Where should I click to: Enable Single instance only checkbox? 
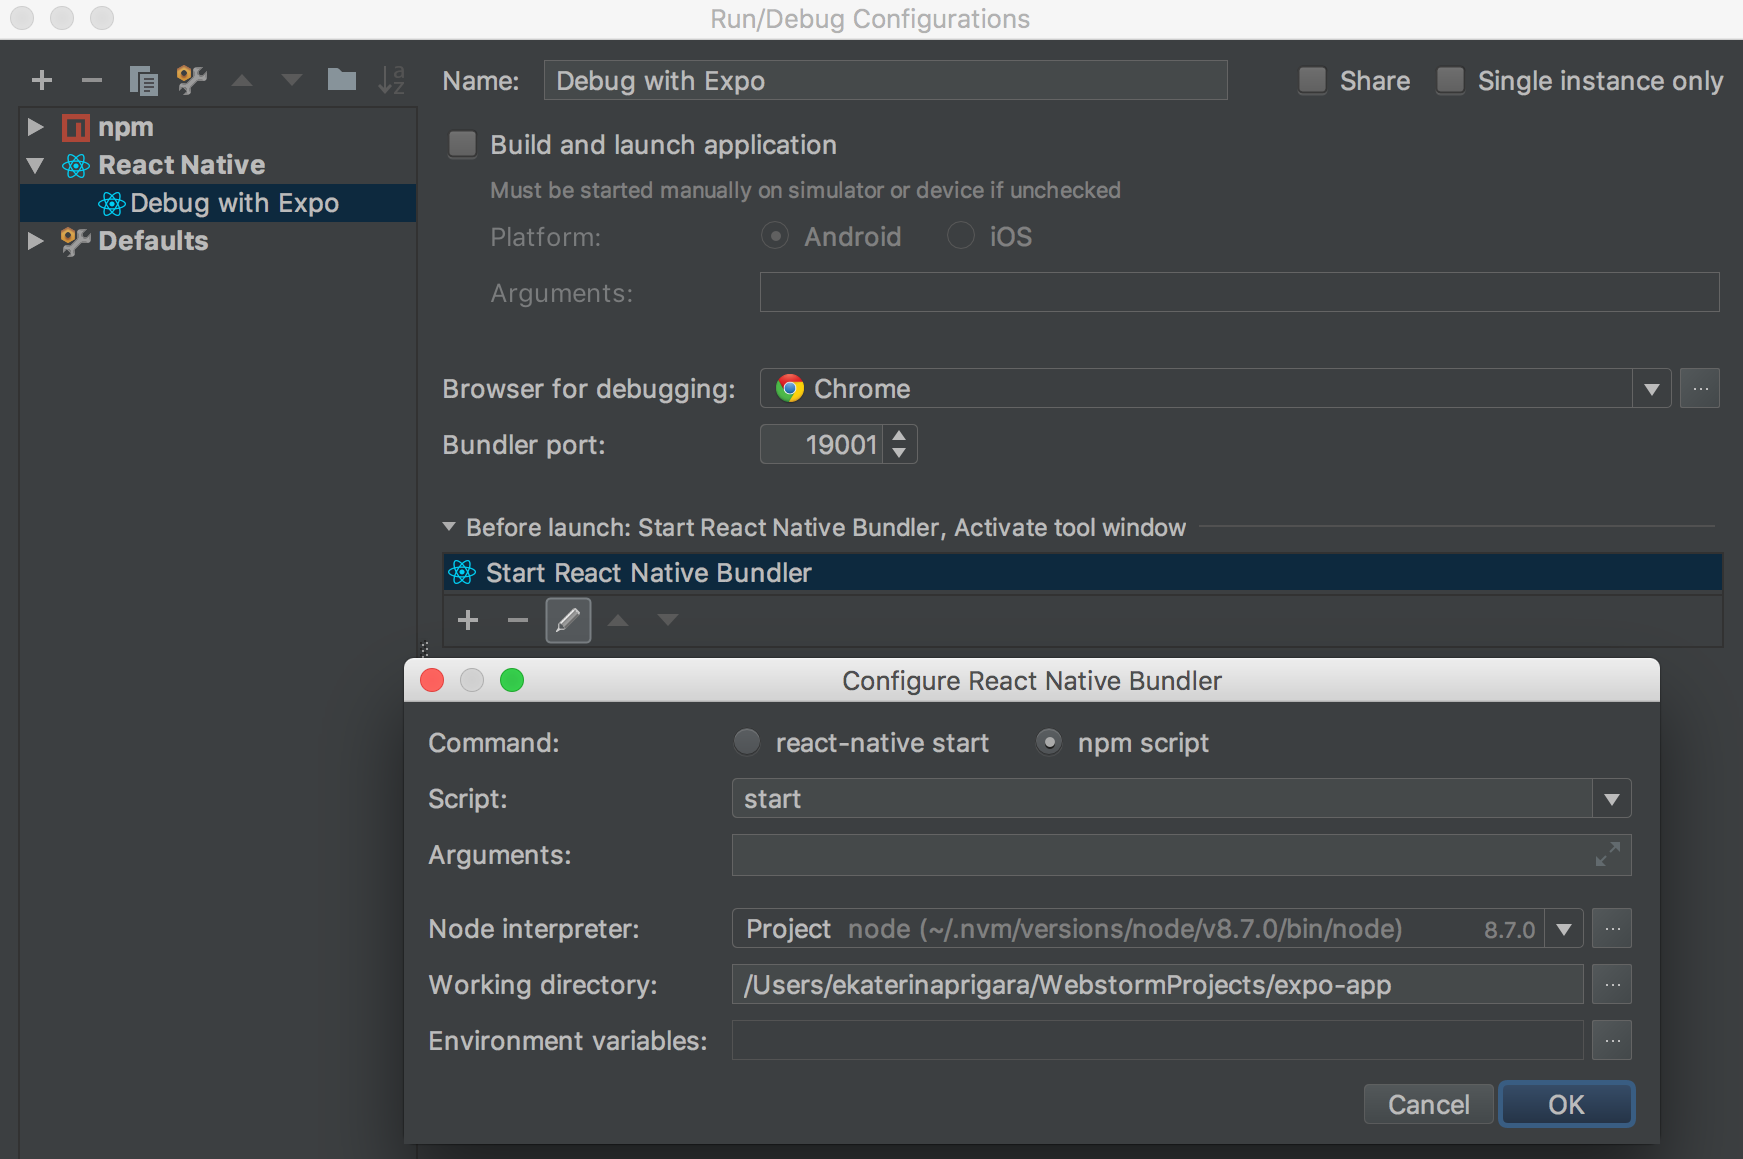1450,80
